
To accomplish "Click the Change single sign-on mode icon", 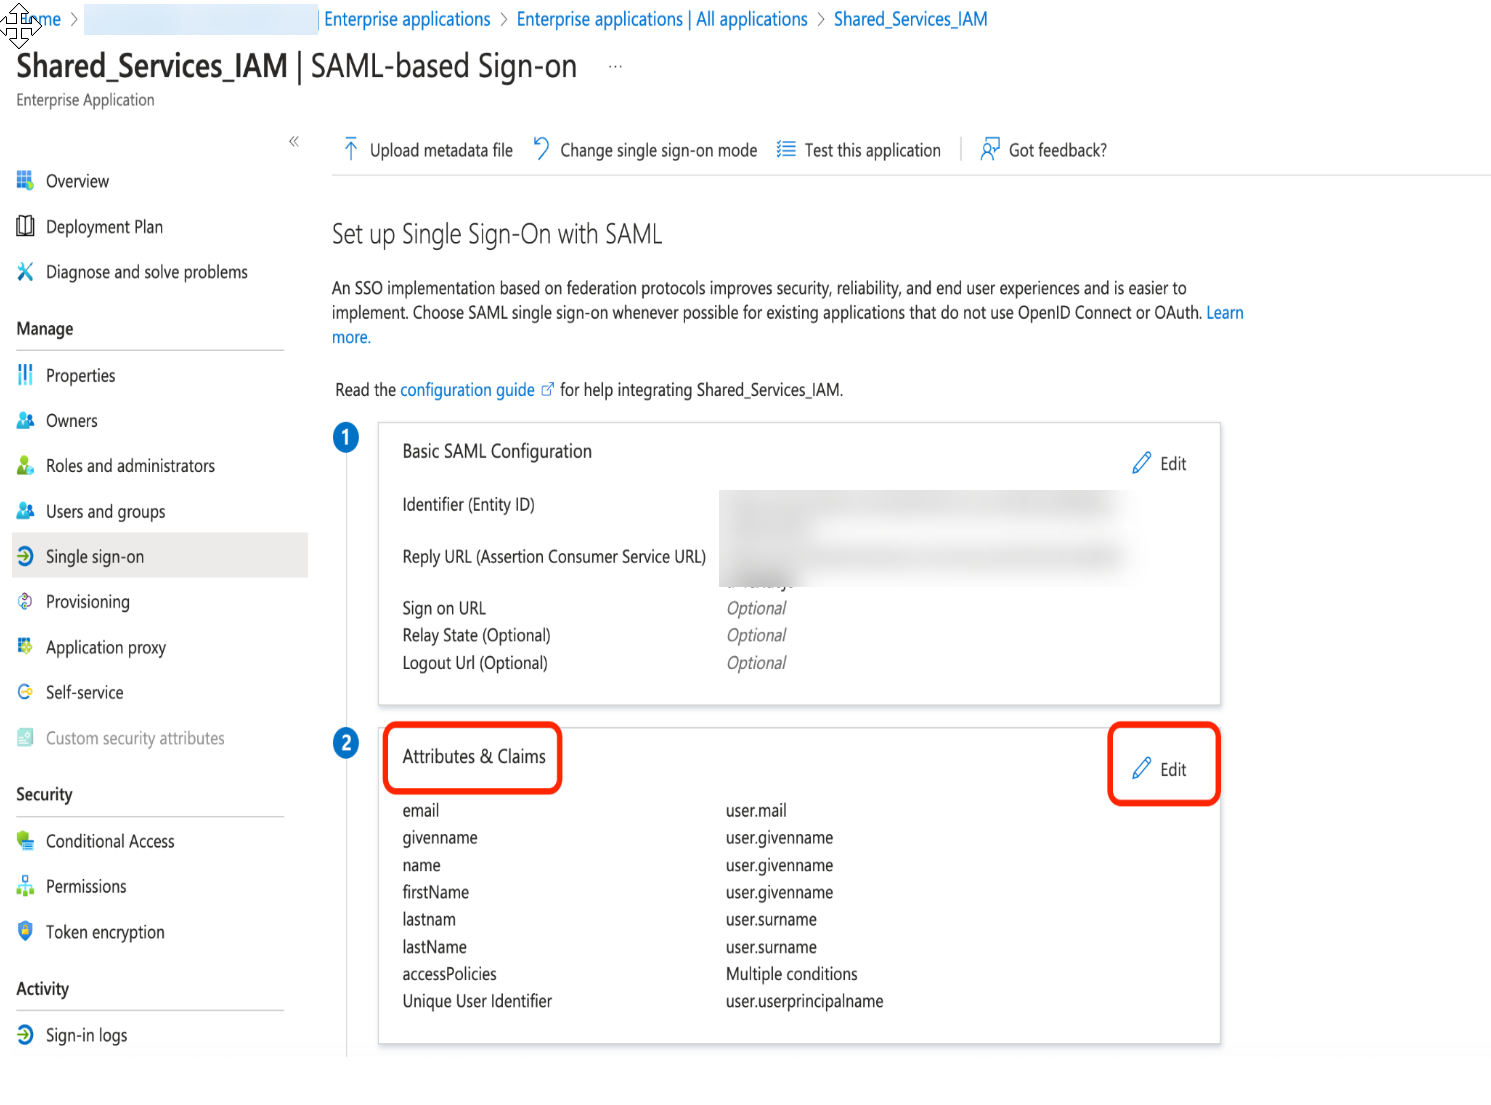I will pyautogui.click(x=541, y=149).
